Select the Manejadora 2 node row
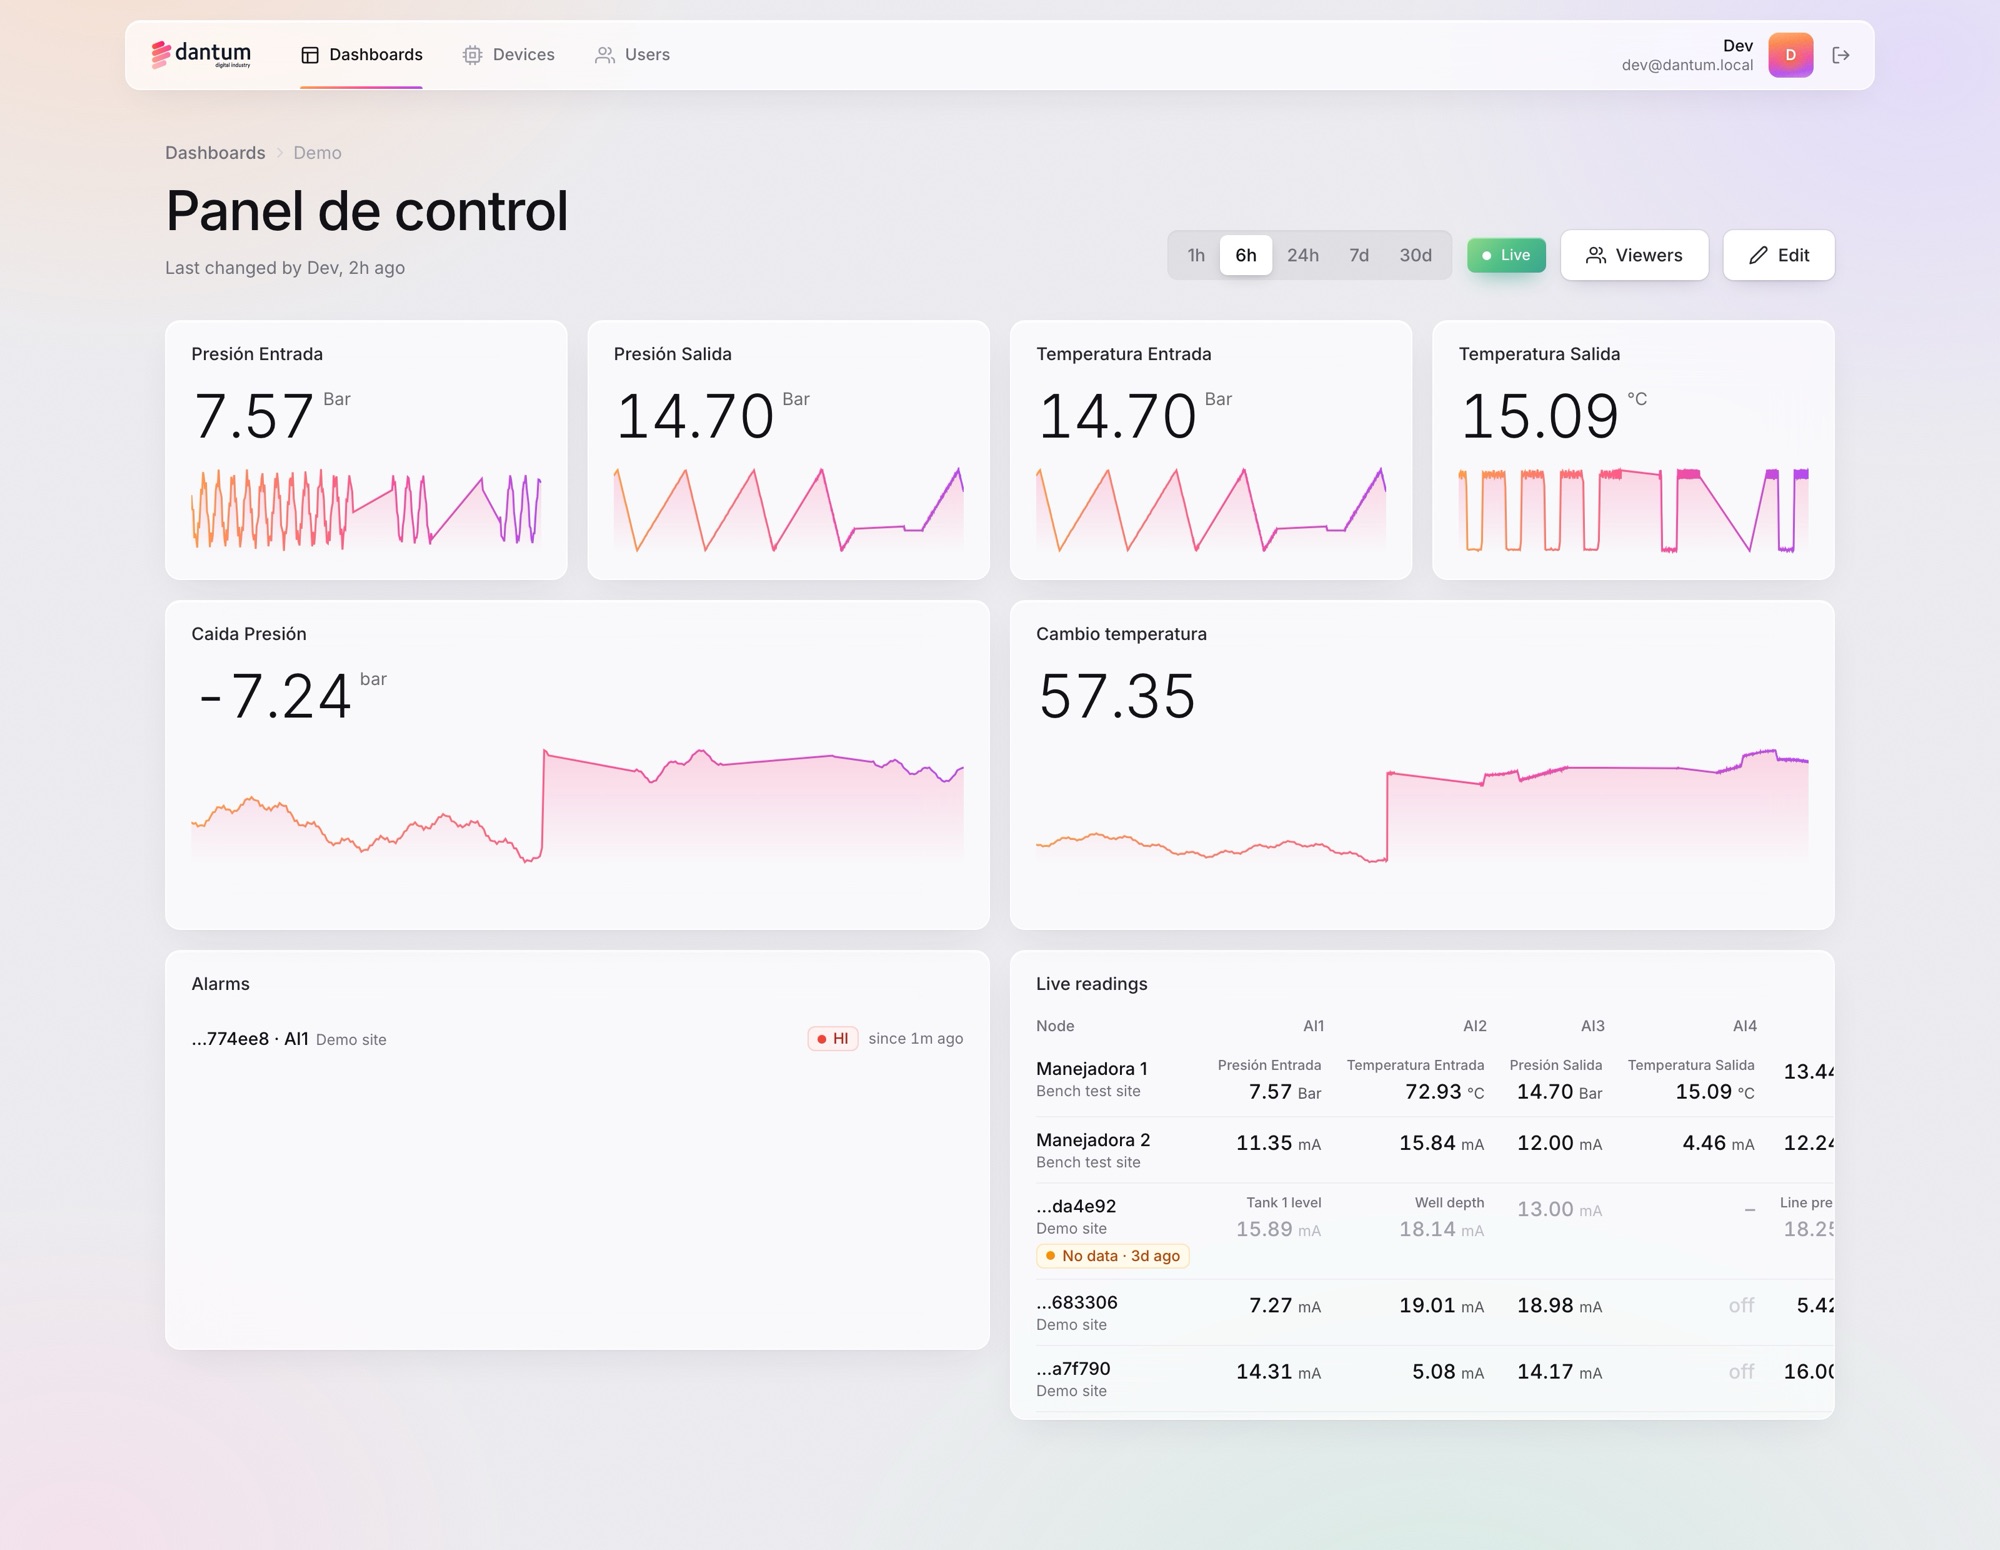Image resolution: width=2000 pixels, height=1550 pixels. coord(1434,1150)
